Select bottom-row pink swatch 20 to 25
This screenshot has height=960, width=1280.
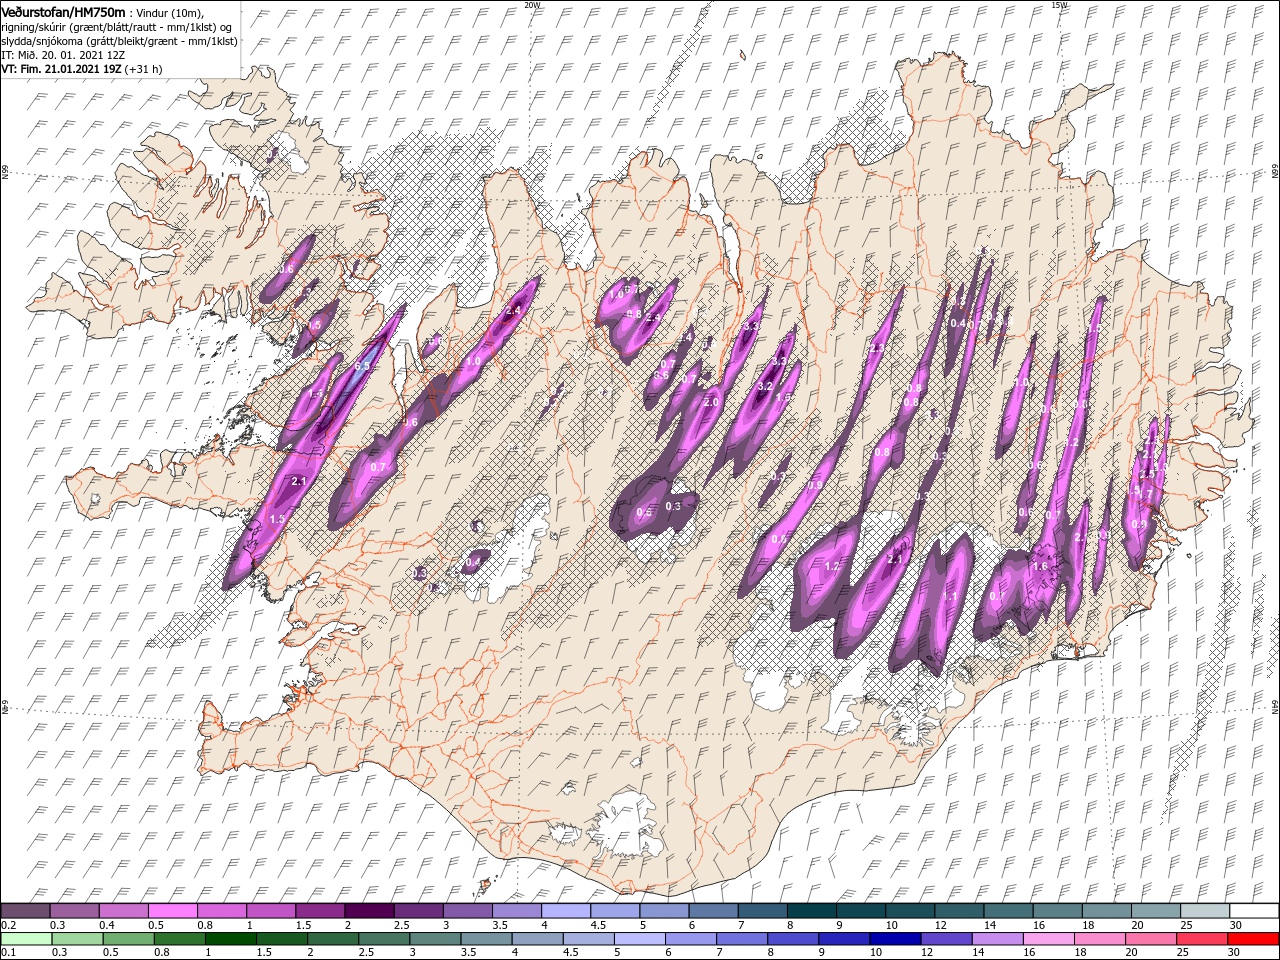(x=1149, y=939)
